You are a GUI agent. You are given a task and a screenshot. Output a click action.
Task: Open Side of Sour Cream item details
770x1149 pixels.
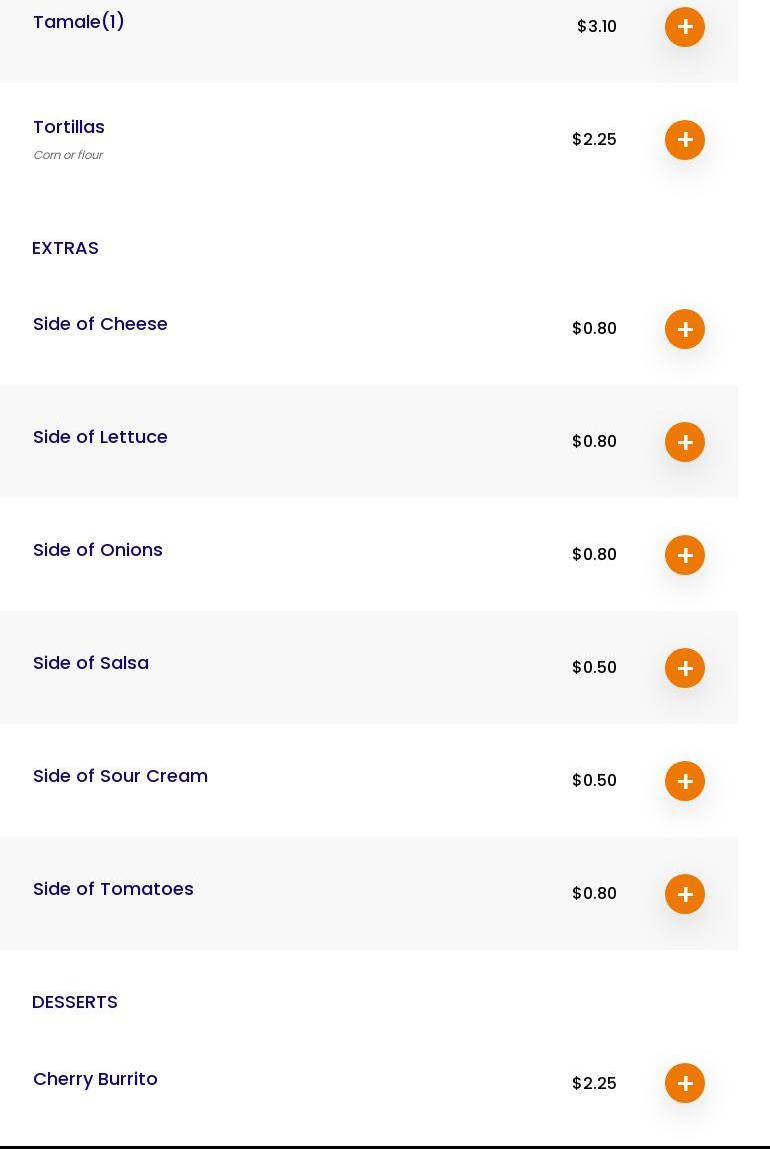pyautogui.click(x=120, y=776)
